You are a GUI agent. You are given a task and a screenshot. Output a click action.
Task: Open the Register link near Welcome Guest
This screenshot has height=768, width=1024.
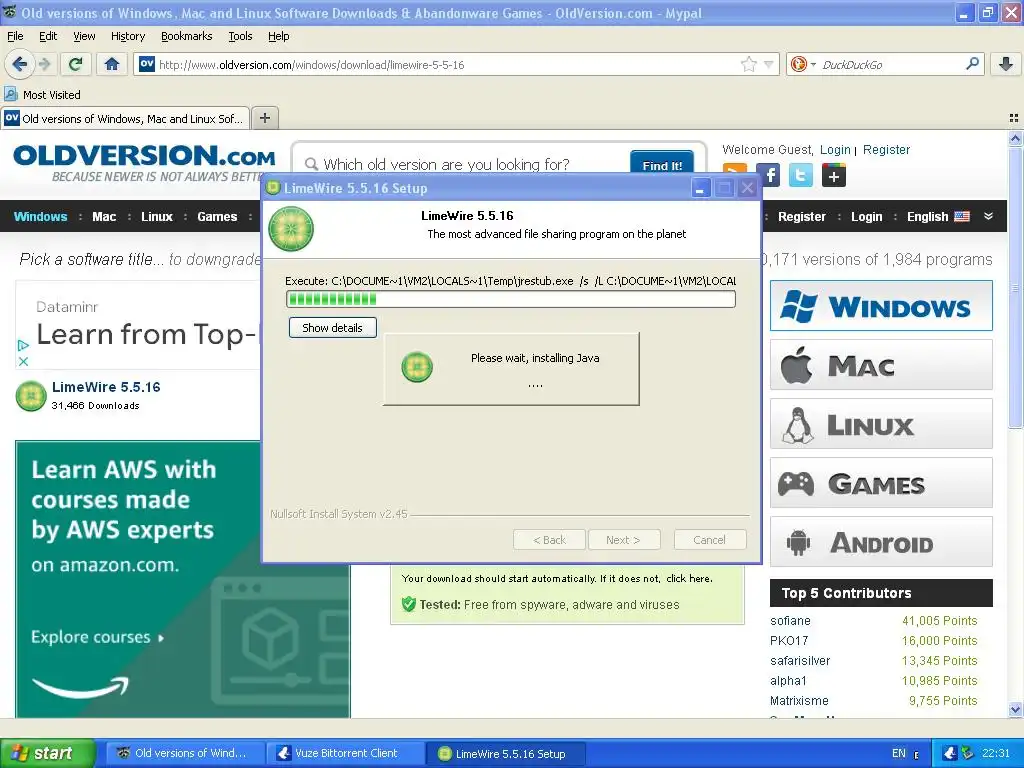coord(886,150)
